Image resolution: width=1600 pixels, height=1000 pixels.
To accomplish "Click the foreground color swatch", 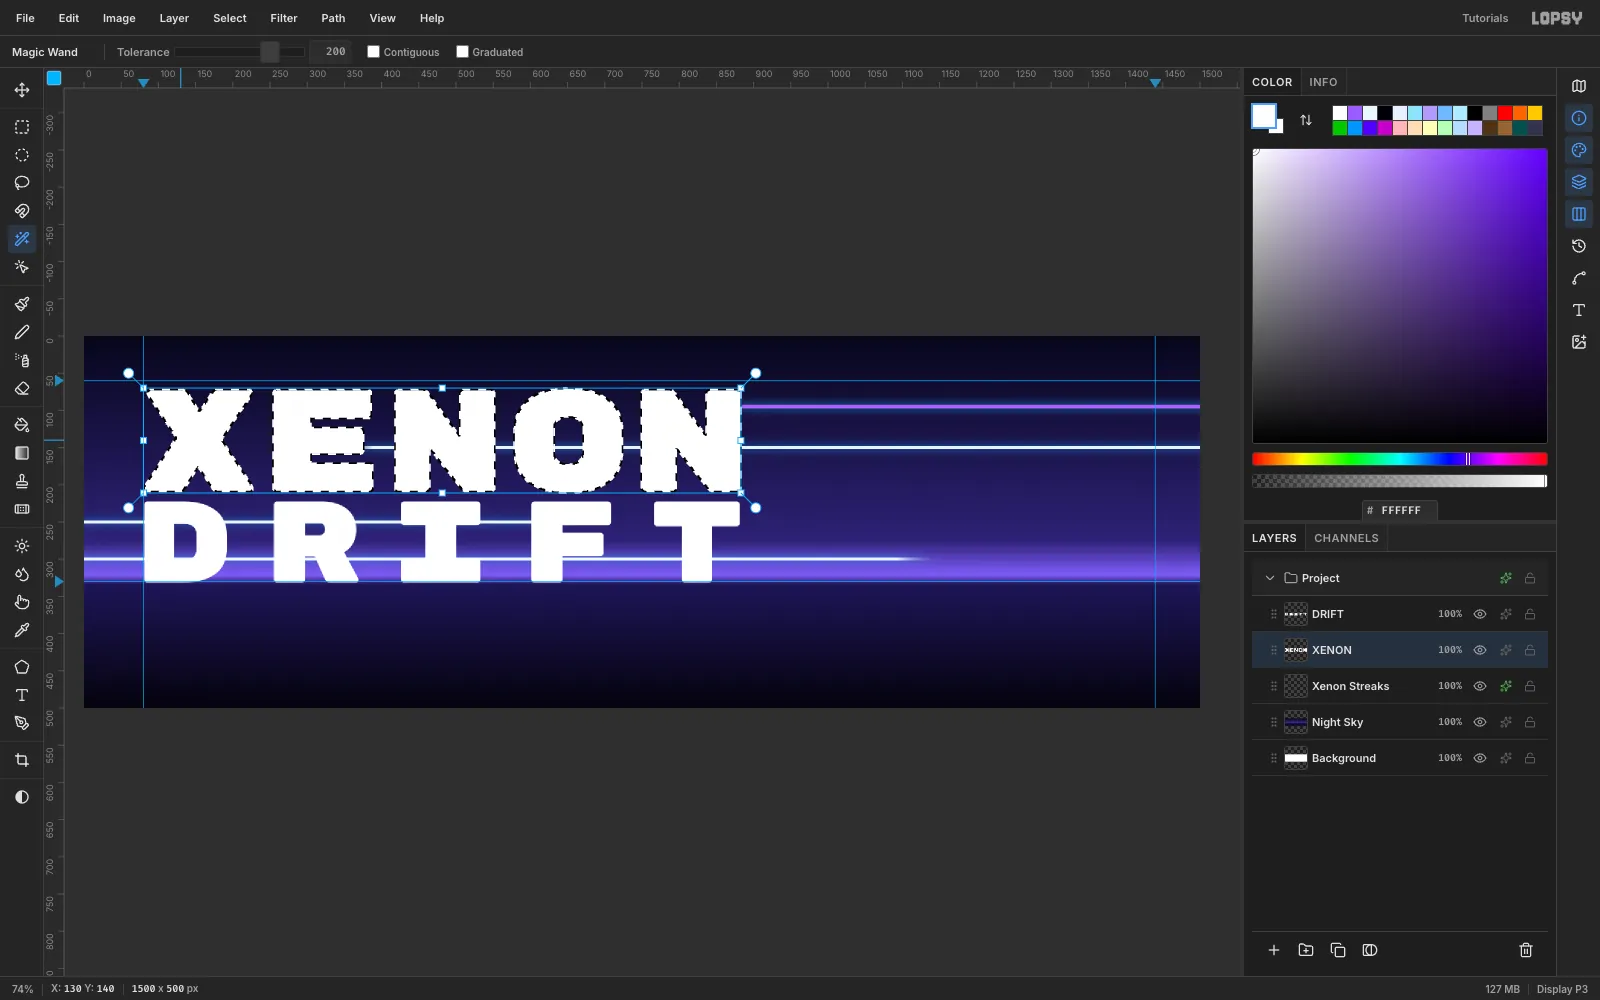I will coord(1264,116).
